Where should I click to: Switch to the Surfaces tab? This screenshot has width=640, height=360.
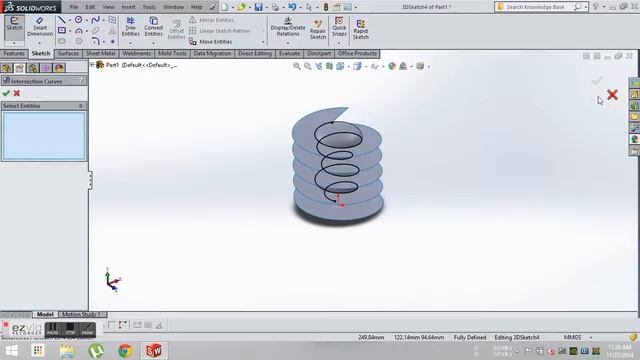click(x=68, y=53)
